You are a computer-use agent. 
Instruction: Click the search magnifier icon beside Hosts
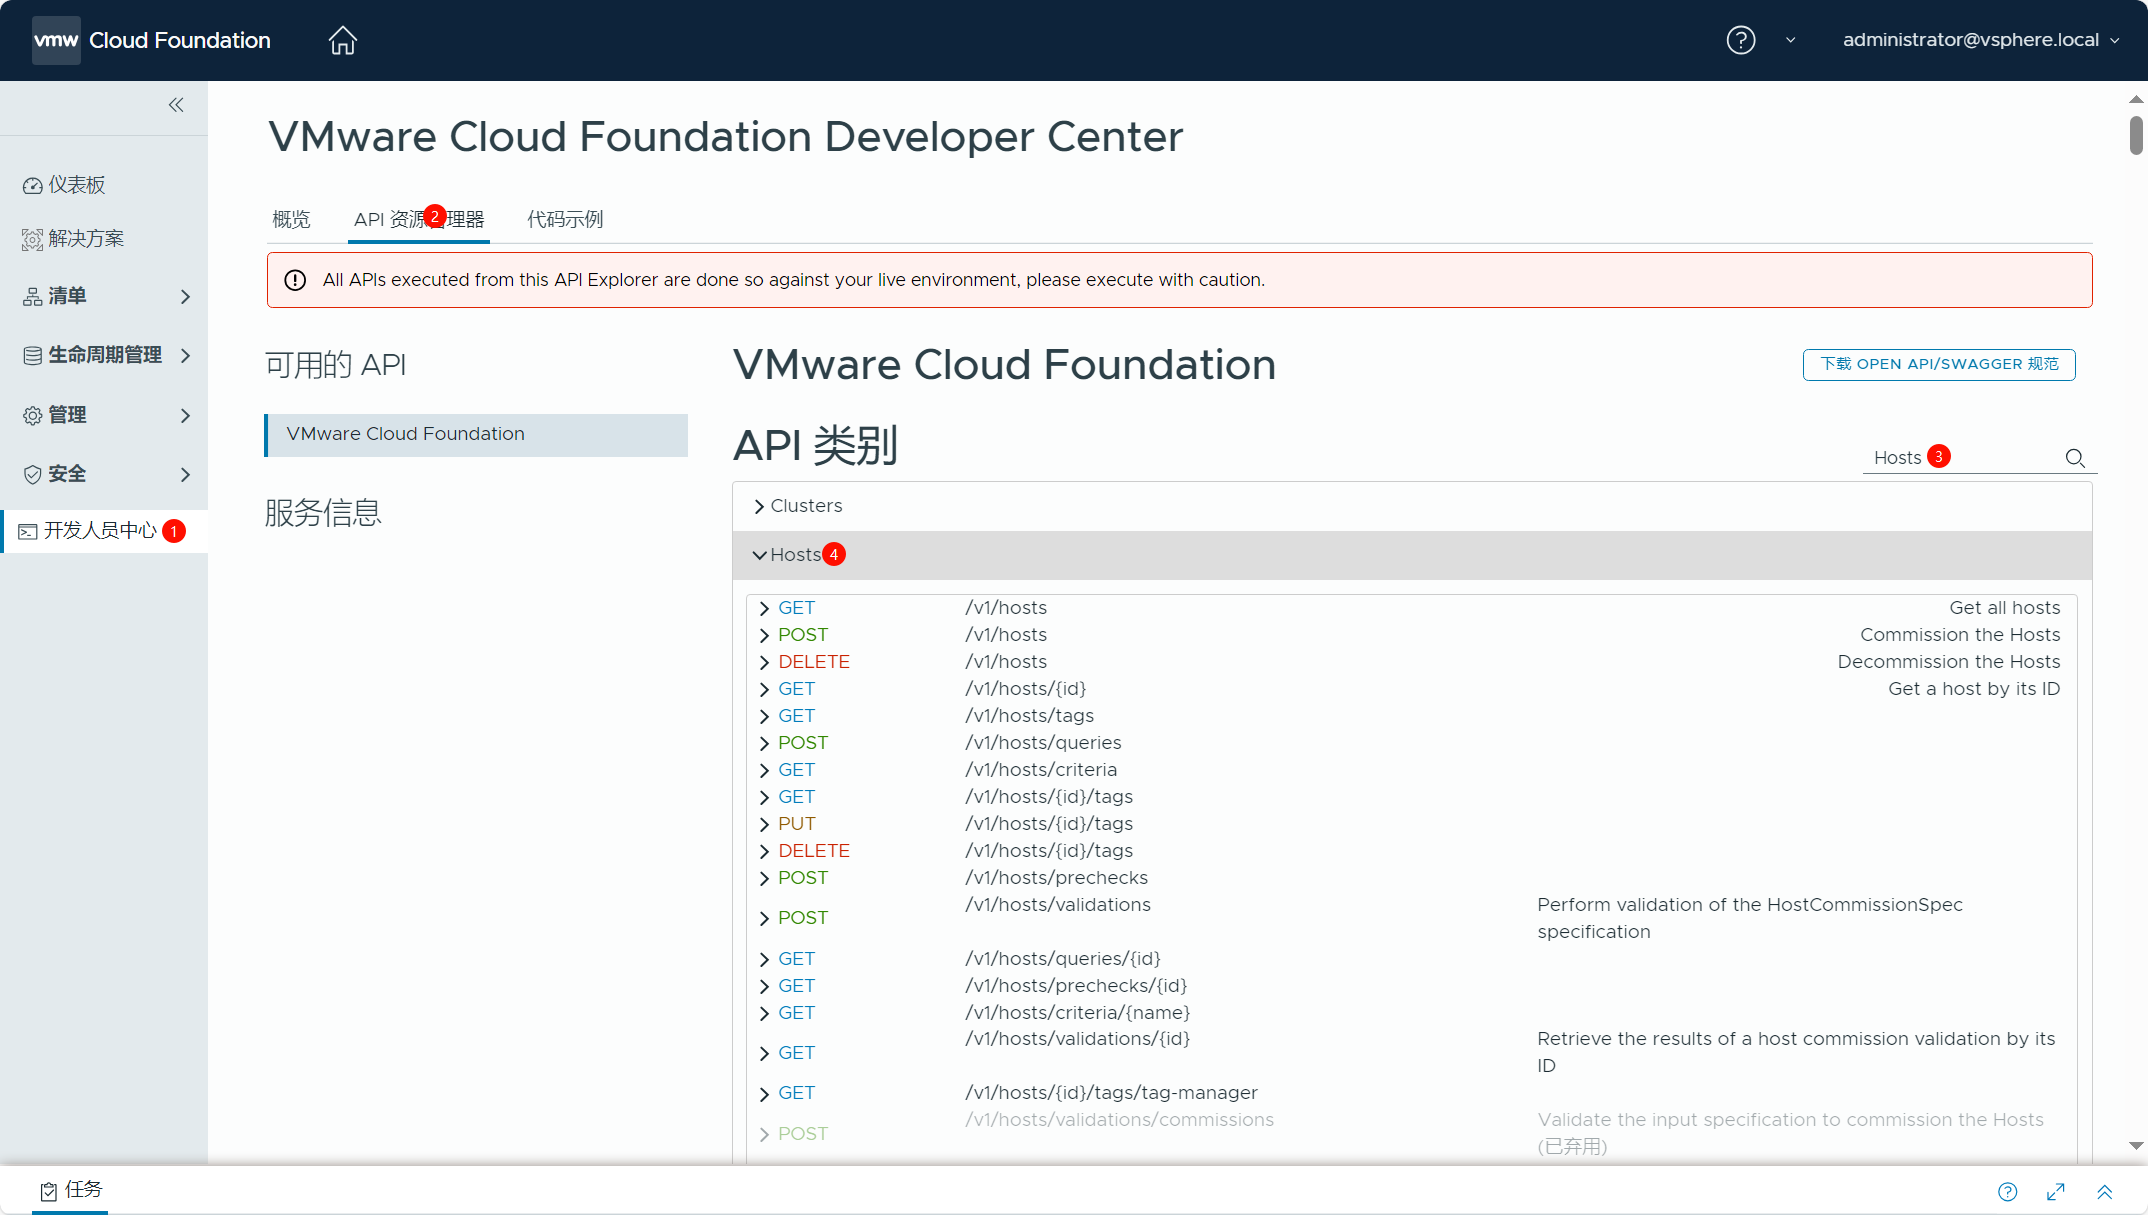click(x=2075, y=458)
